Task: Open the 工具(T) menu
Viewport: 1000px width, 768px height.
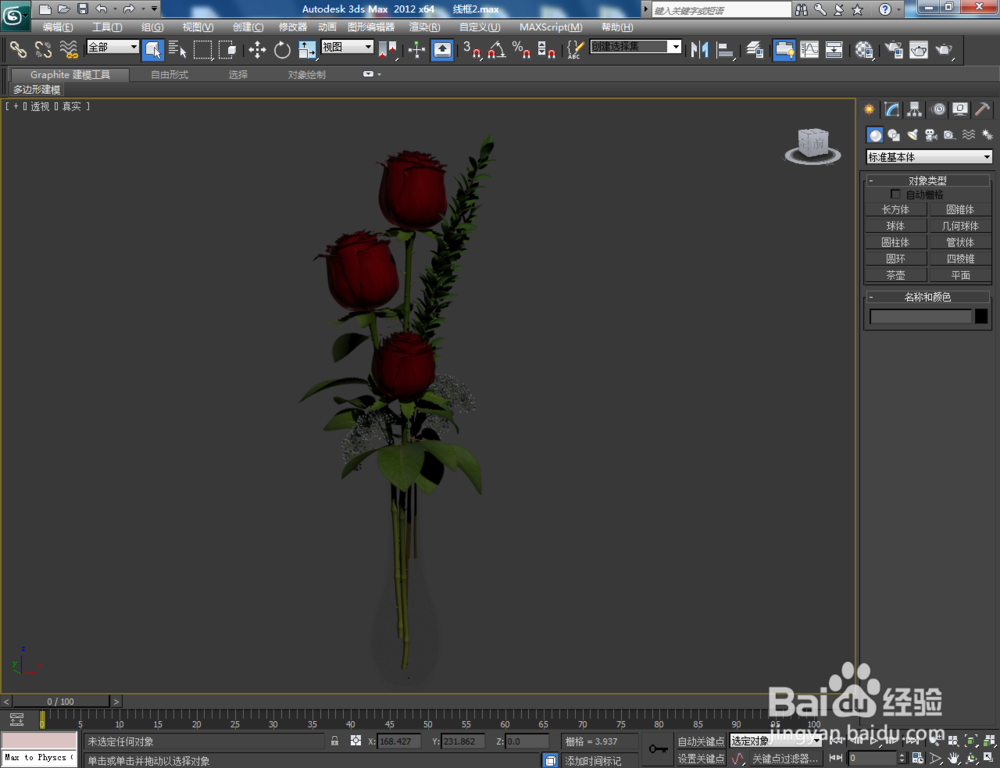Action: pos(107,27)
